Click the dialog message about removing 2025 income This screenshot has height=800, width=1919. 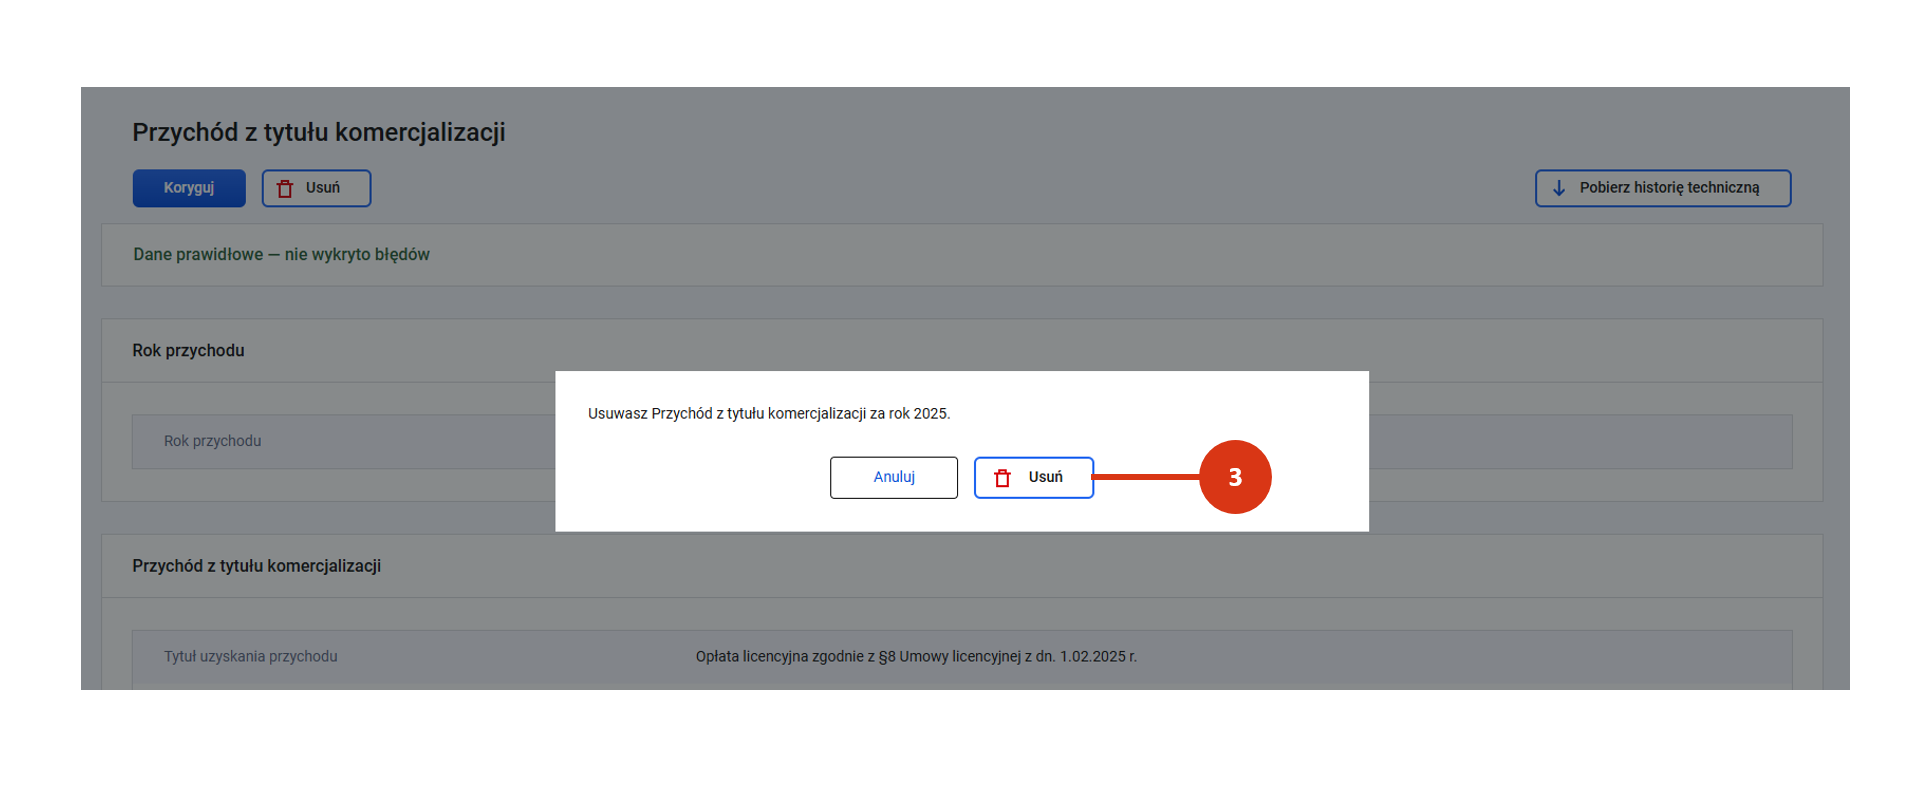[768, 413]
